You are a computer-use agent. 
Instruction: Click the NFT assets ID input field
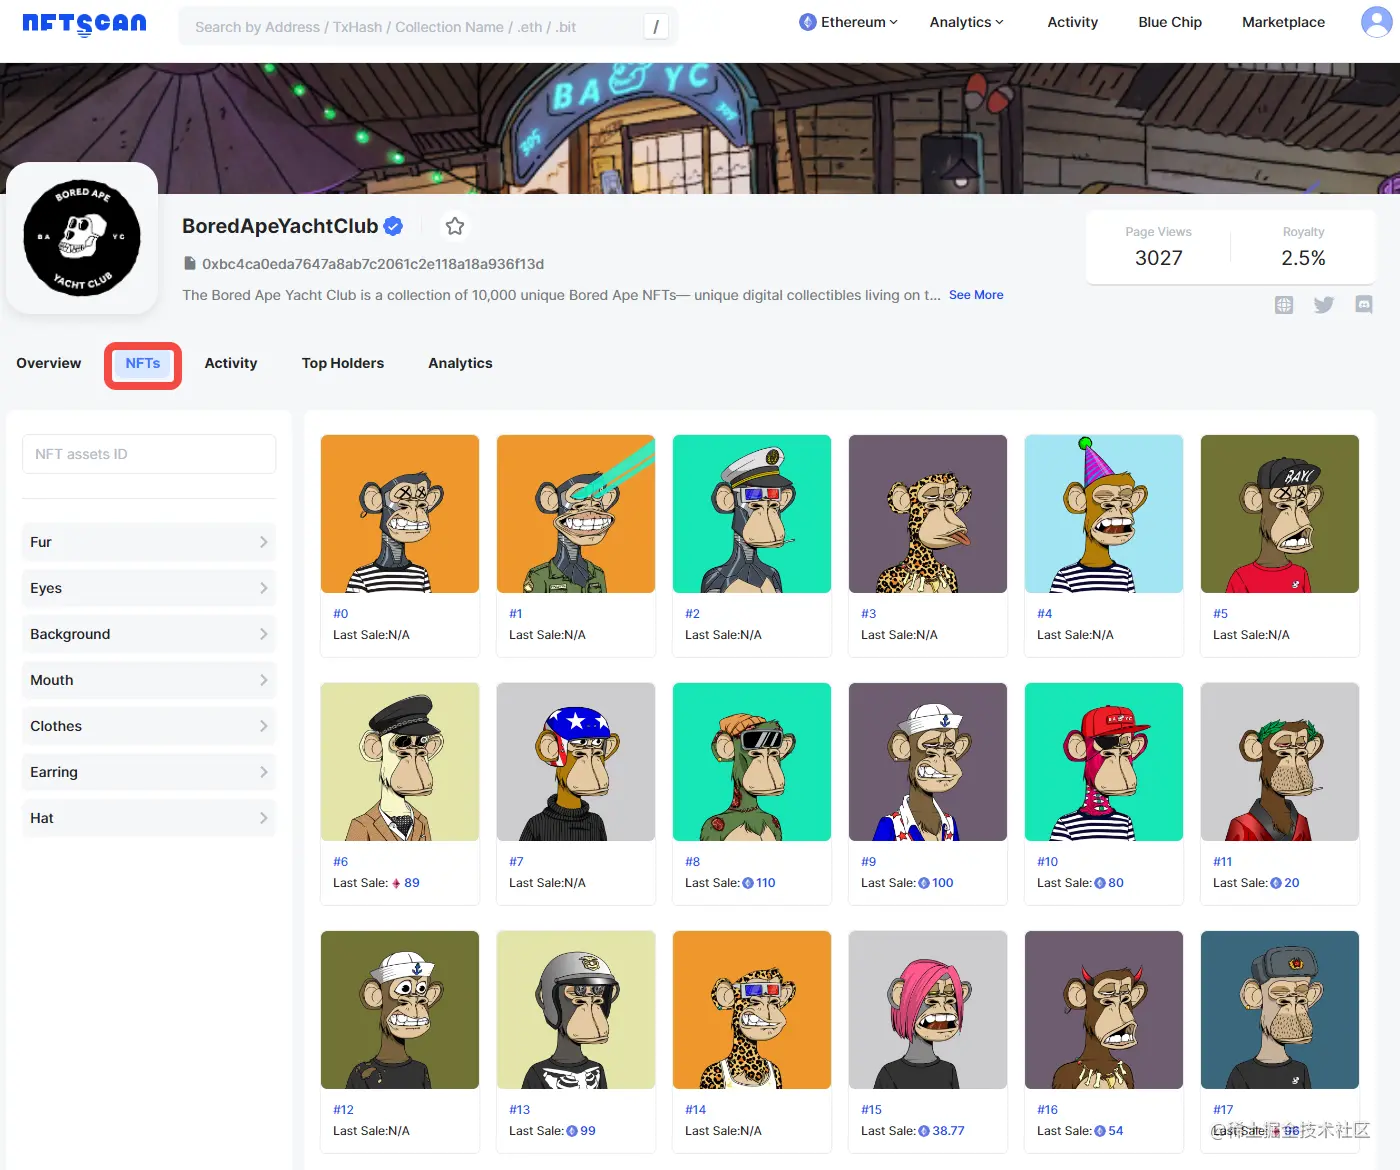click(x=148, y=453)
